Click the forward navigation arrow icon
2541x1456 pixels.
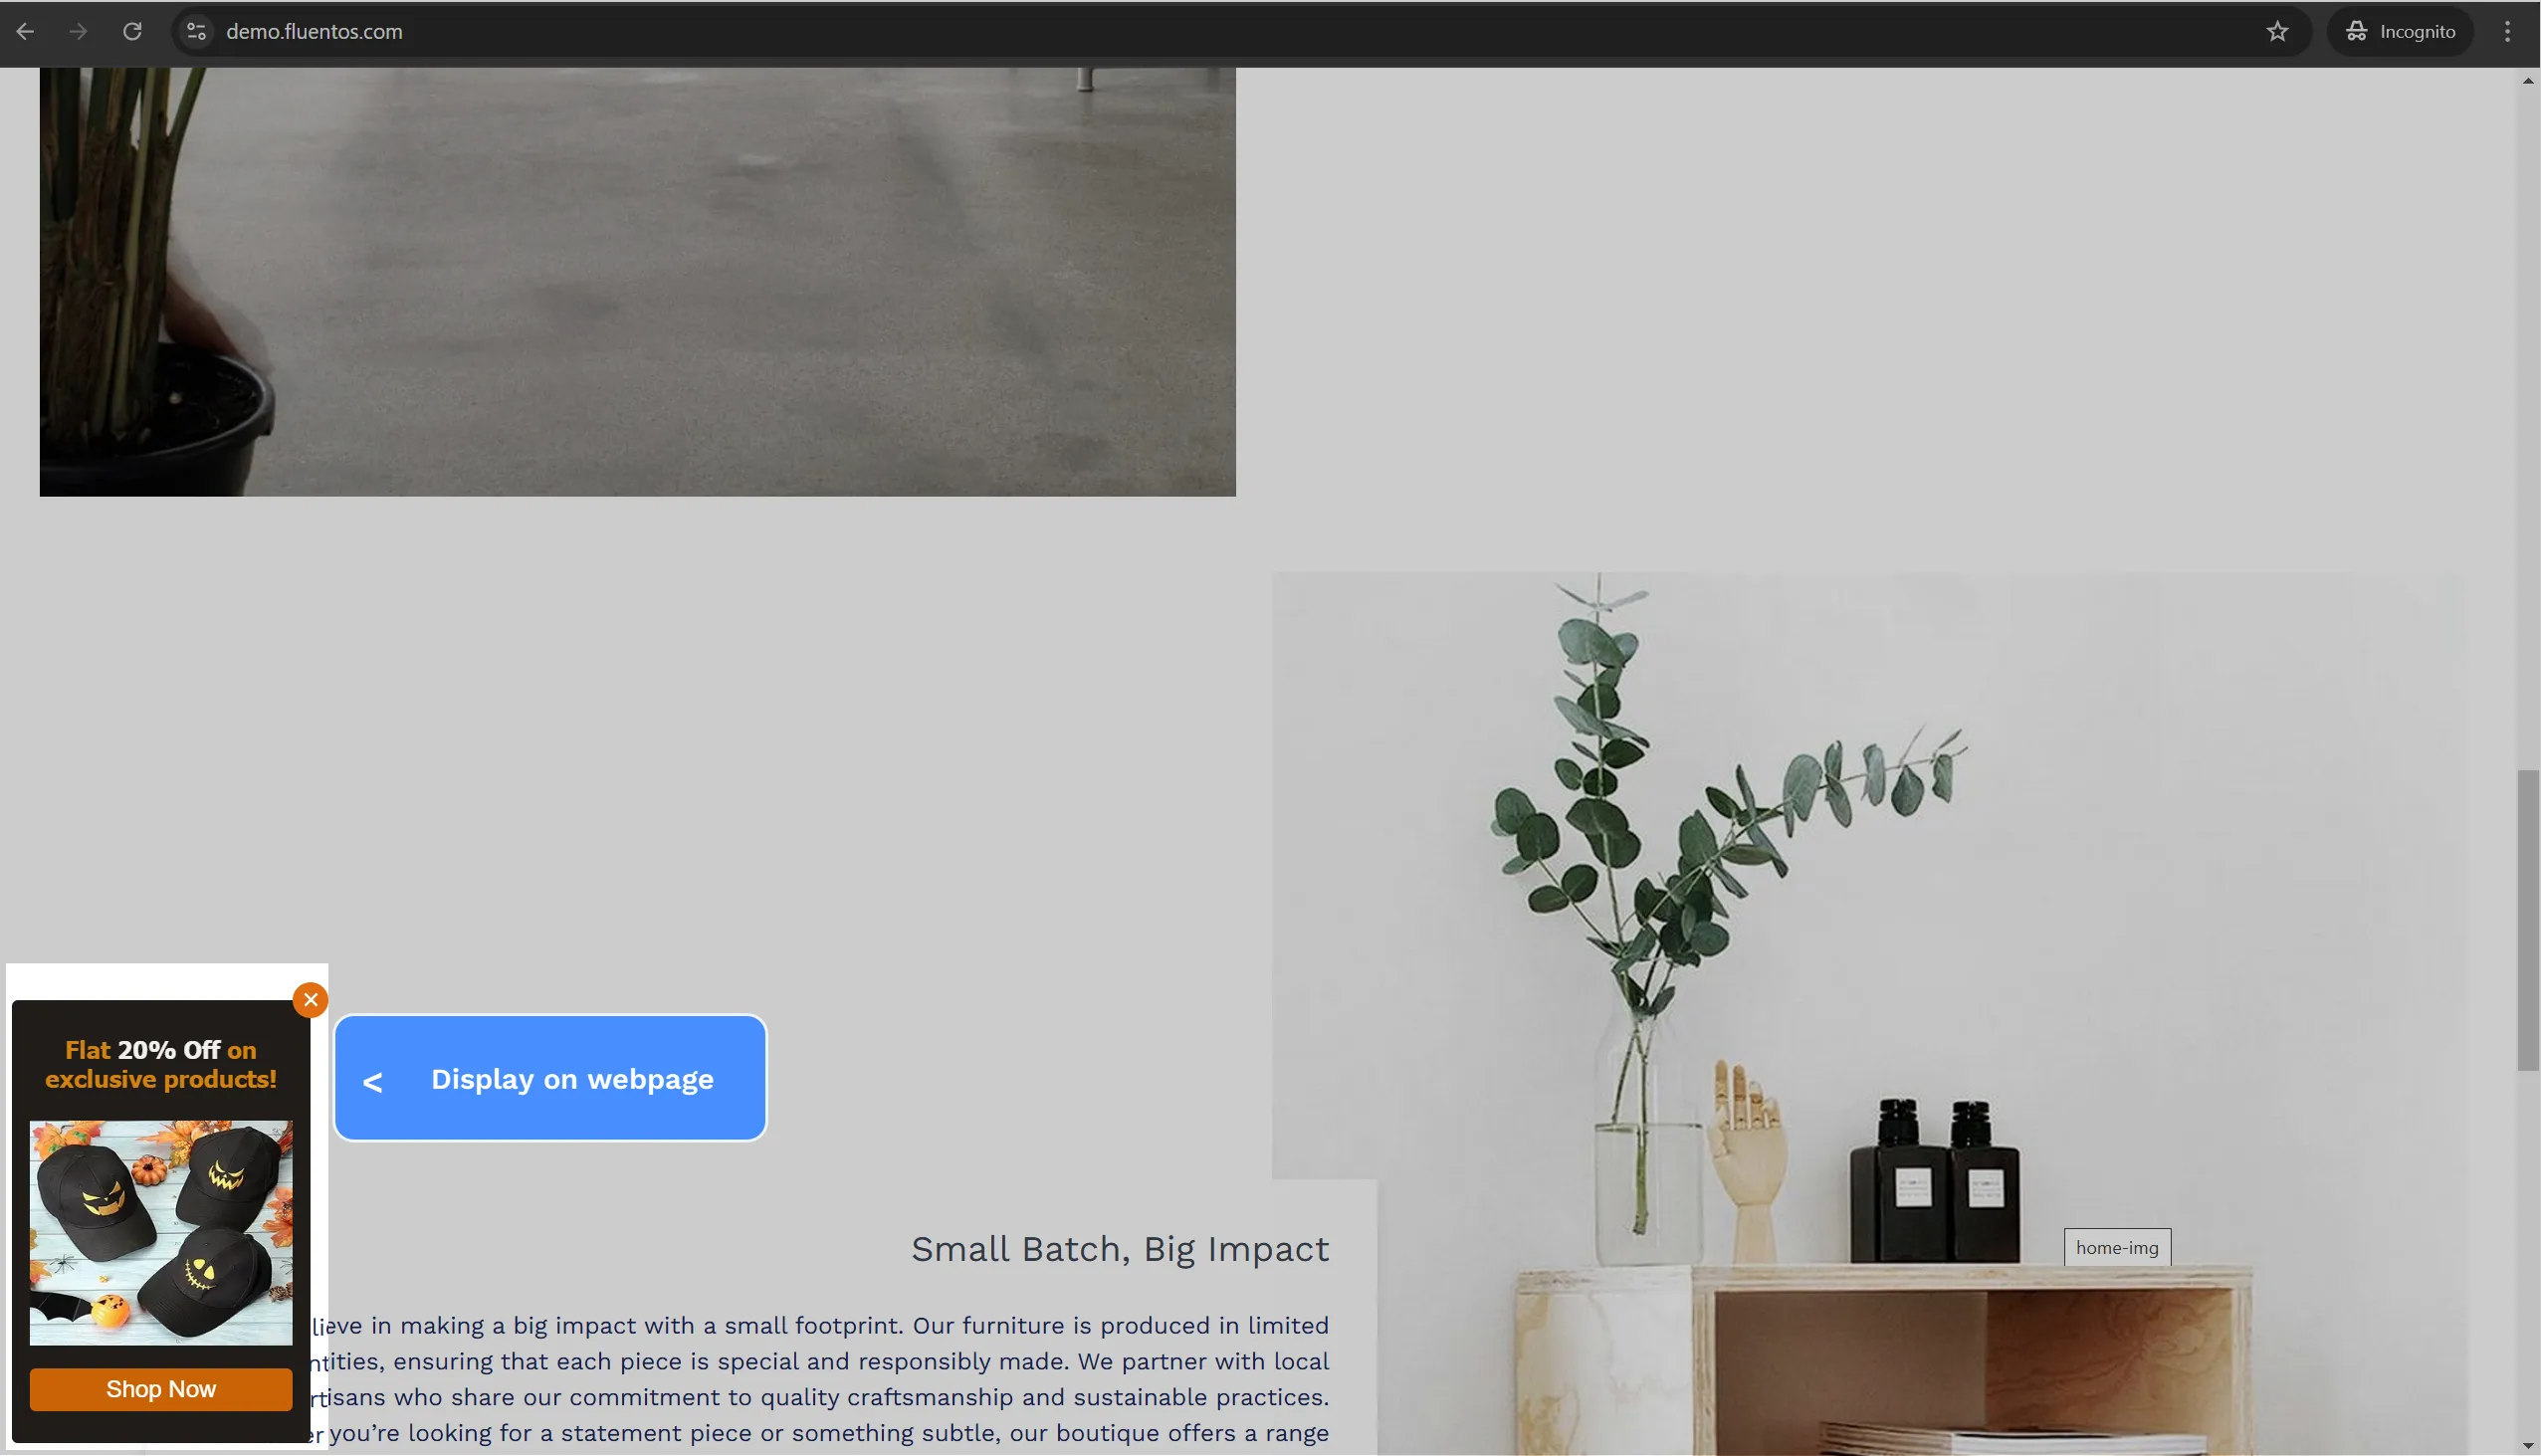pos(79,32)
